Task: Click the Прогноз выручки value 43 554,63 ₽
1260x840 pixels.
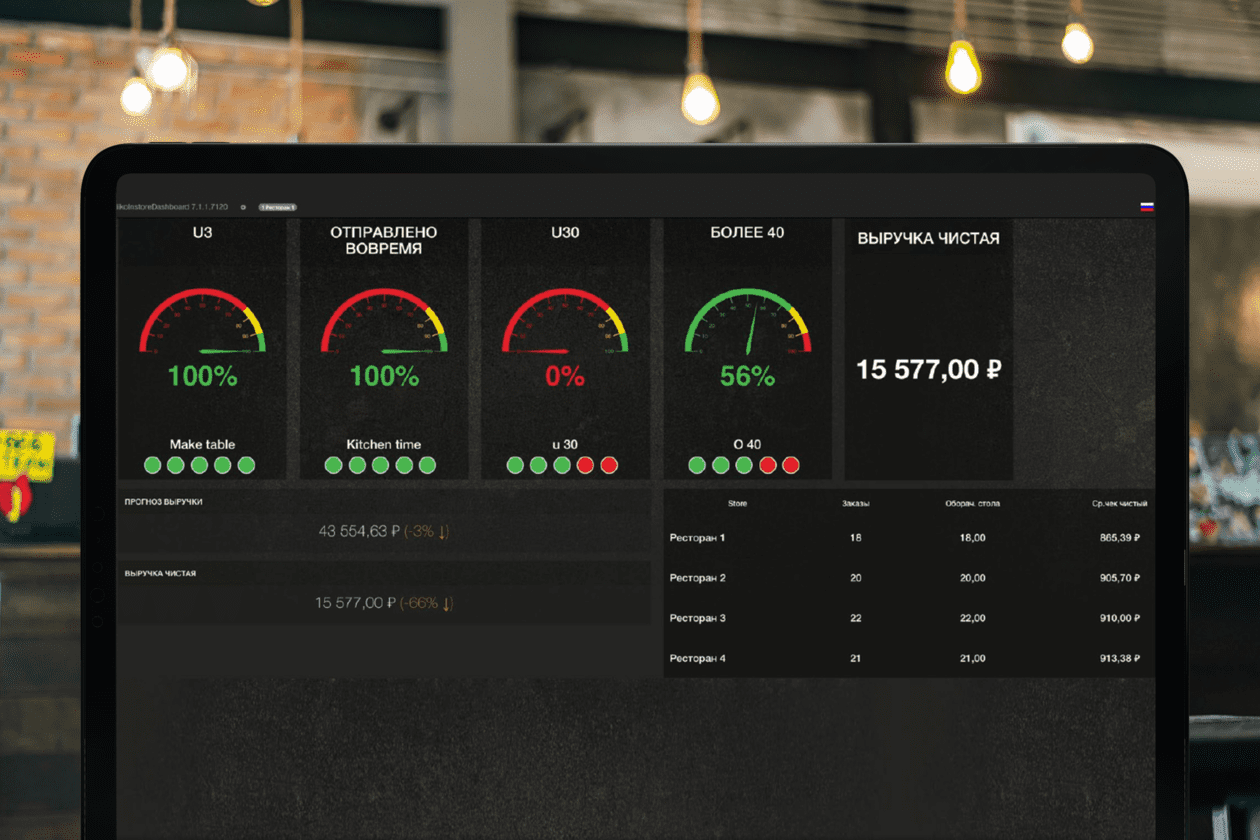Action: 358,531
